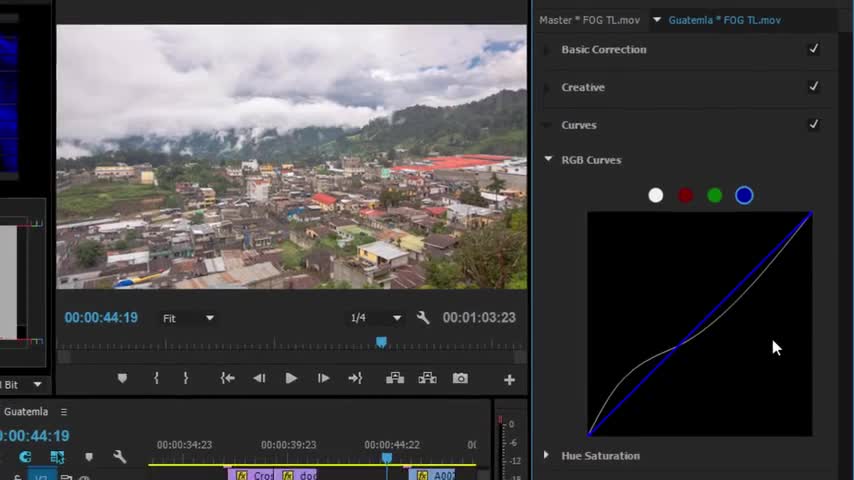Image resolution: width=854 pixels, height=480 pixels.
Task: Expand the Hue Saturation section
Action: 546,455
